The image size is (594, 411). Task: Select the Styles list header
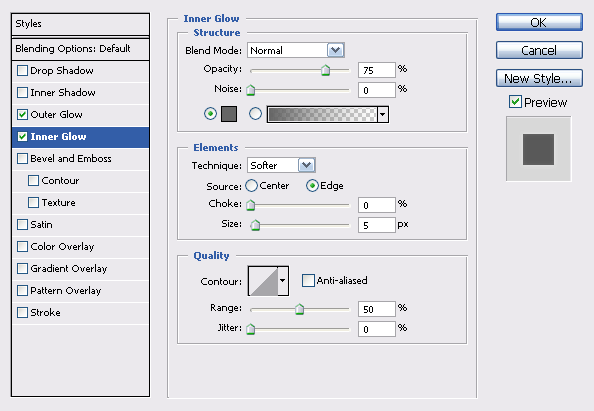pos(80,24)
